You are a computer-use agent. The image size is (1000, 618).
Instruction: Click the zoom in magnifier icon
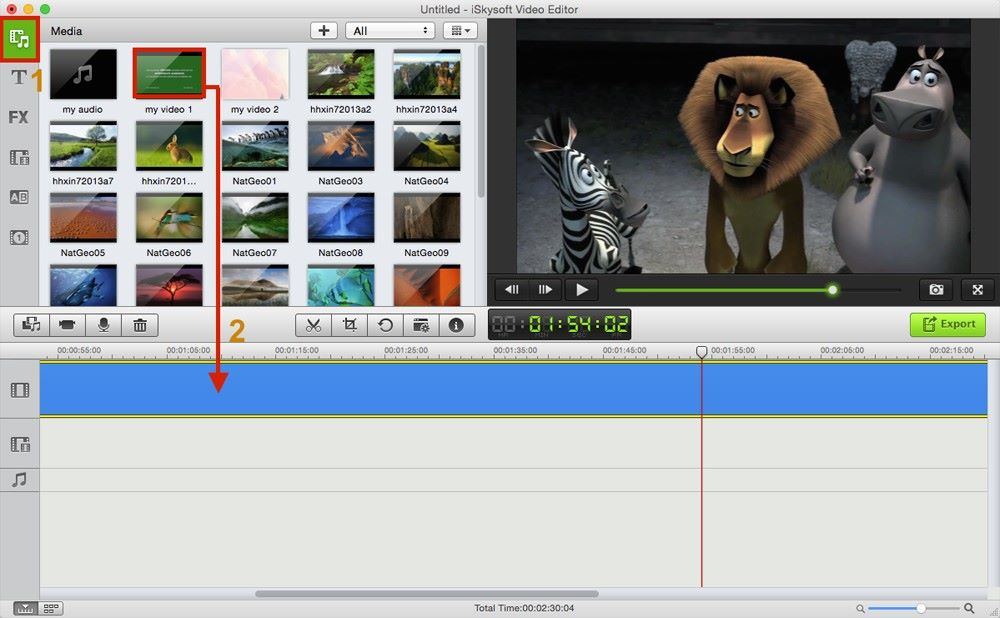[x=969, y=608]
